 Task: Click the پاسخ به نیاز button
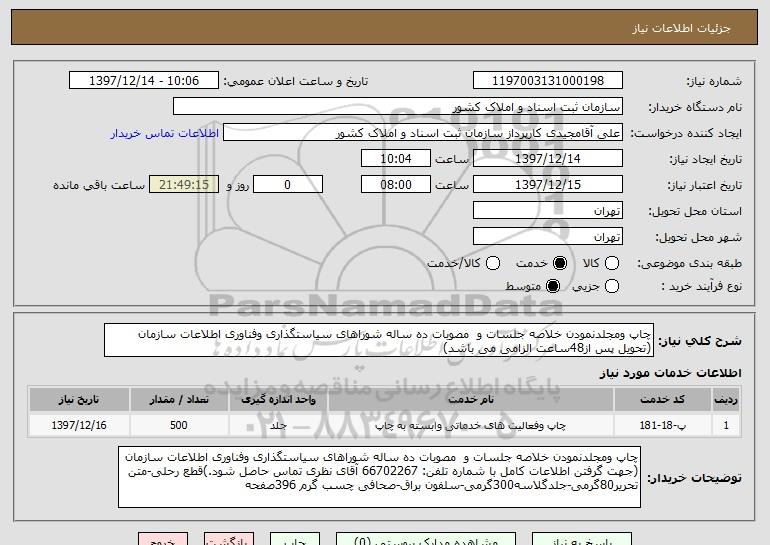[582, 539]
